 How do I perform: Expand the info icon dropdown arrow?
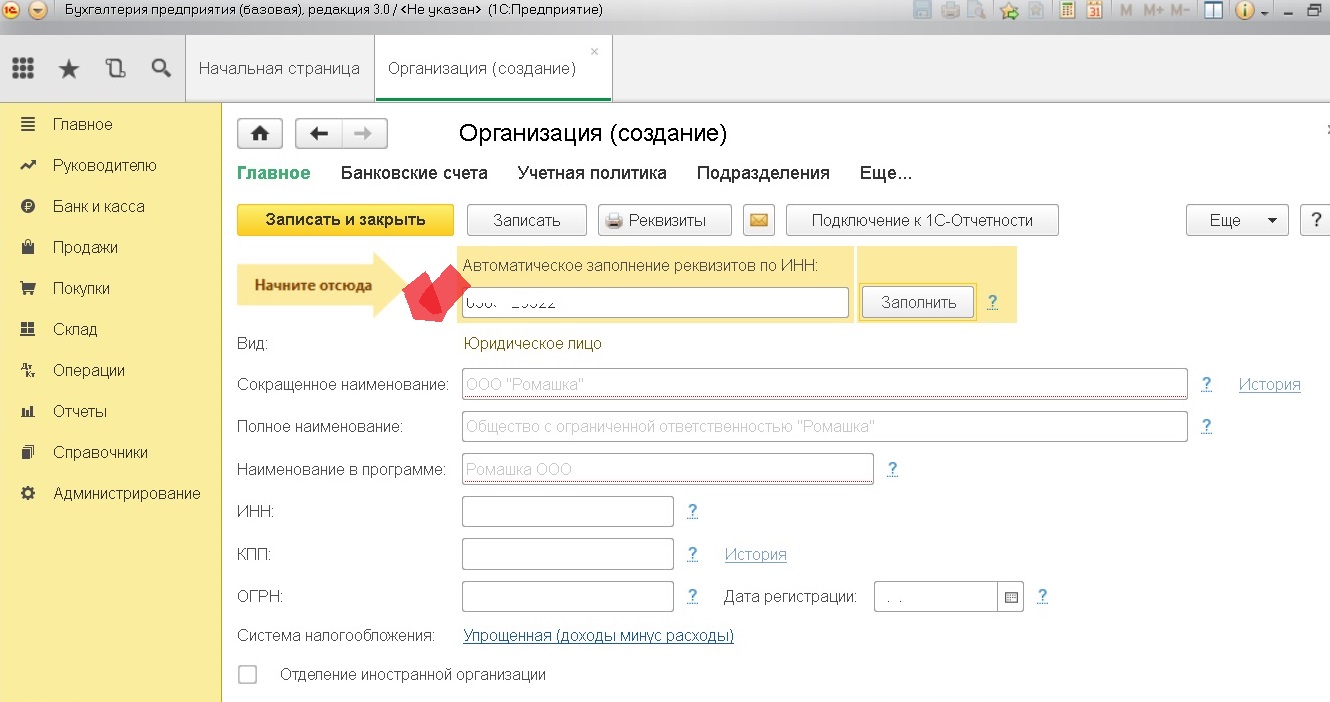1265,12
